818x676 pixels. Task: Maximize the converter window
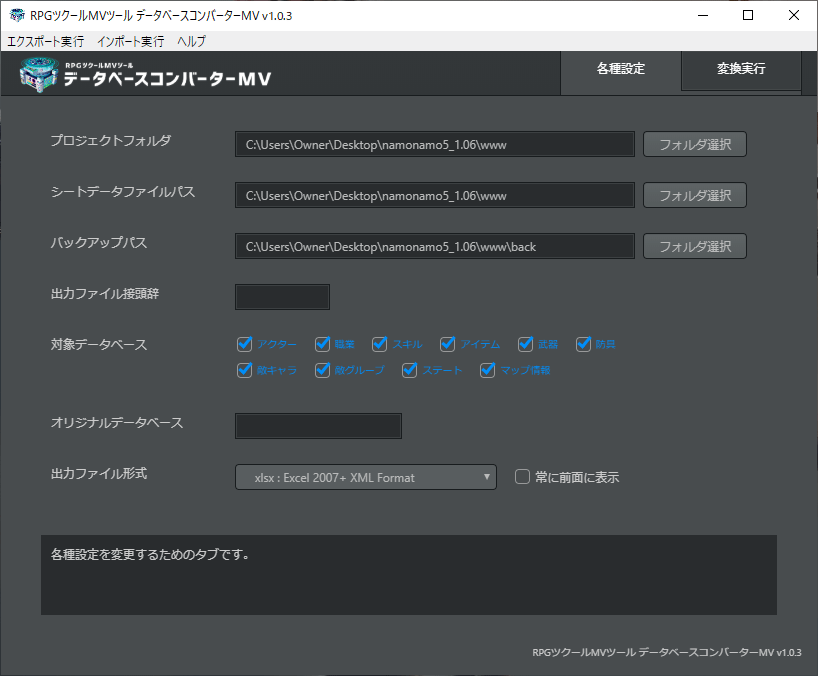point(748,15)
